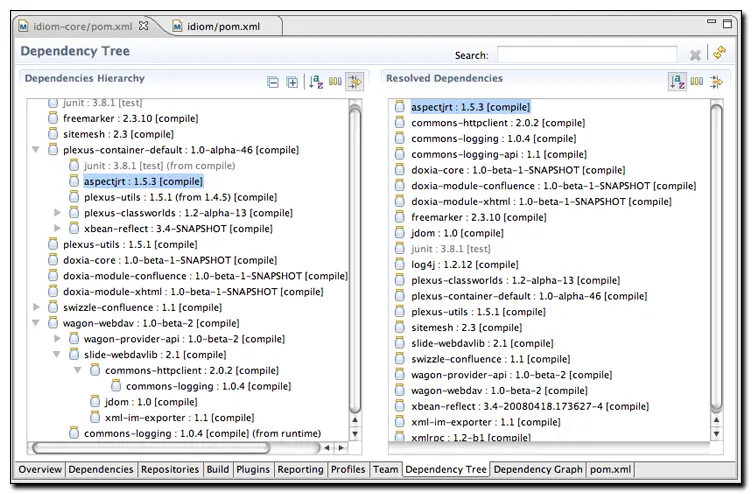752x494 pixels.
Task: Collapse all in Dependencies Hierarchy
Action: tap(272, 82)
